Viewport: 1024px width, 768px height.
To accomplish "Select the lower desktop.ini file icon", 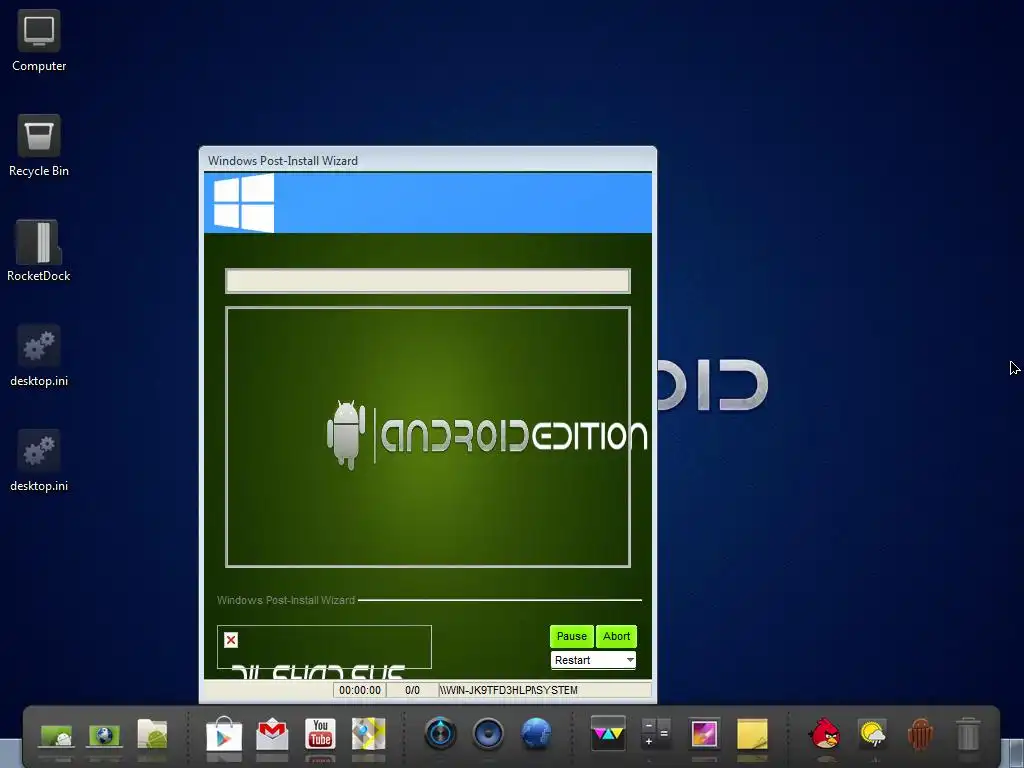I will 39,460.
